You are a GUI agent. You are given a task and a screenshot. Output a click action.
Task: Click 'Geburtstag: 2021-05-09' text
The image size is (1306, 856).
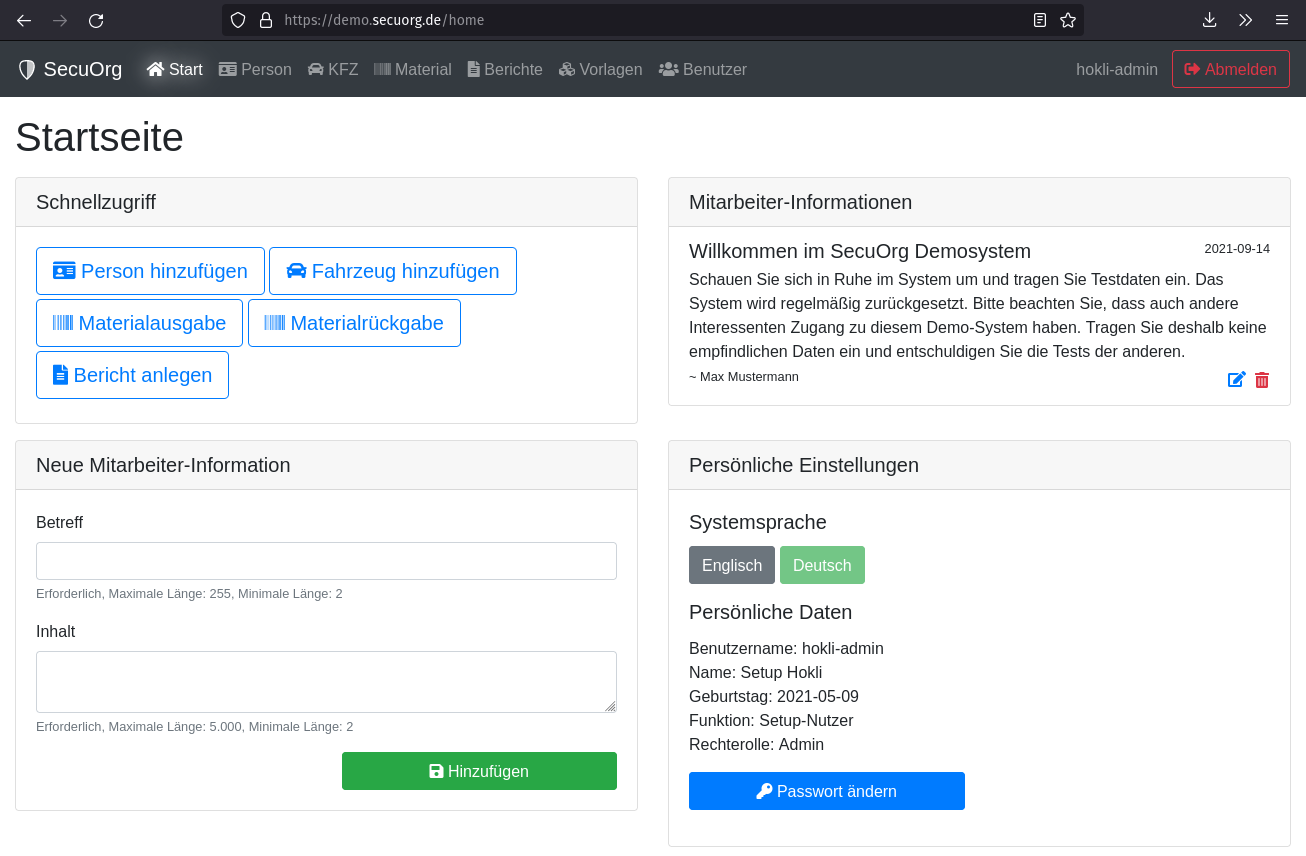[x=774, y=696]
